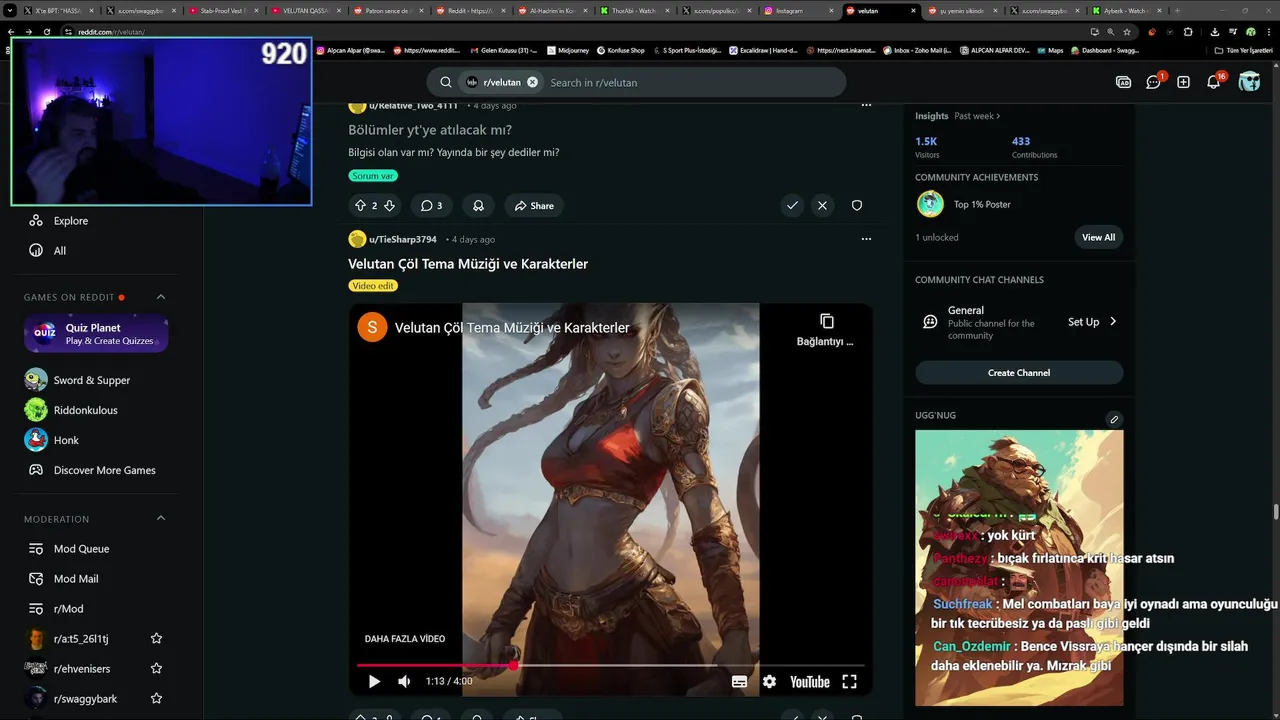
Task: Reload the page in browser
Action: click(47, 31)
